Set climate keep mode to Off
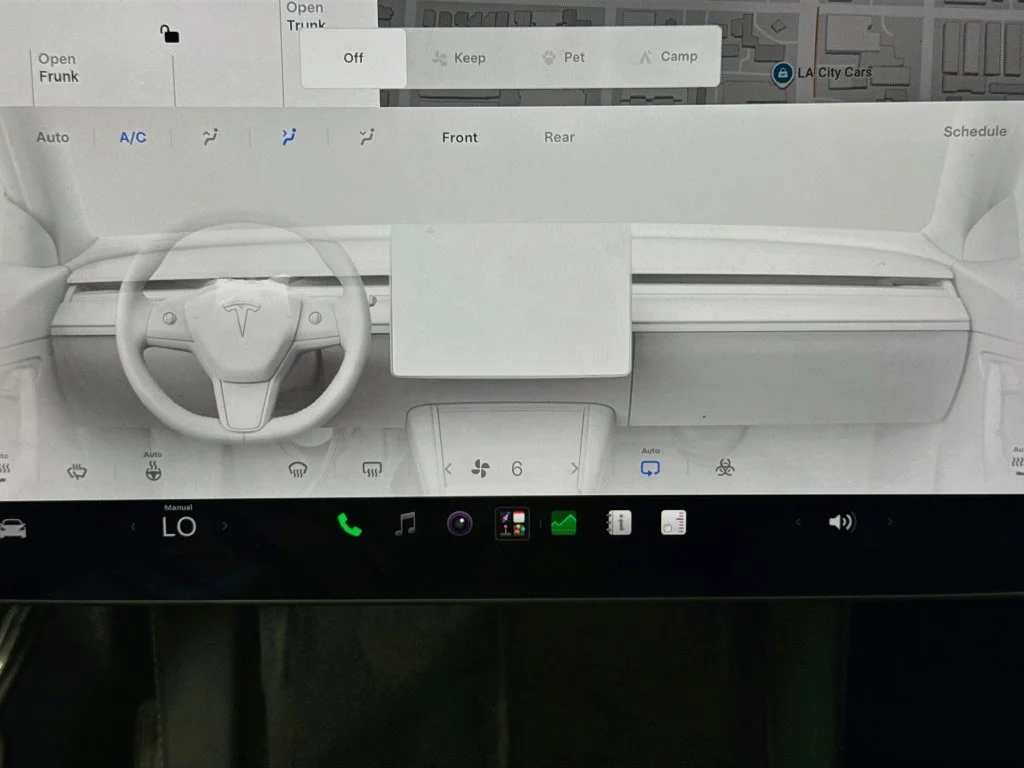The width and height of the screenshot is (1024, 768). tap(353, 58)
